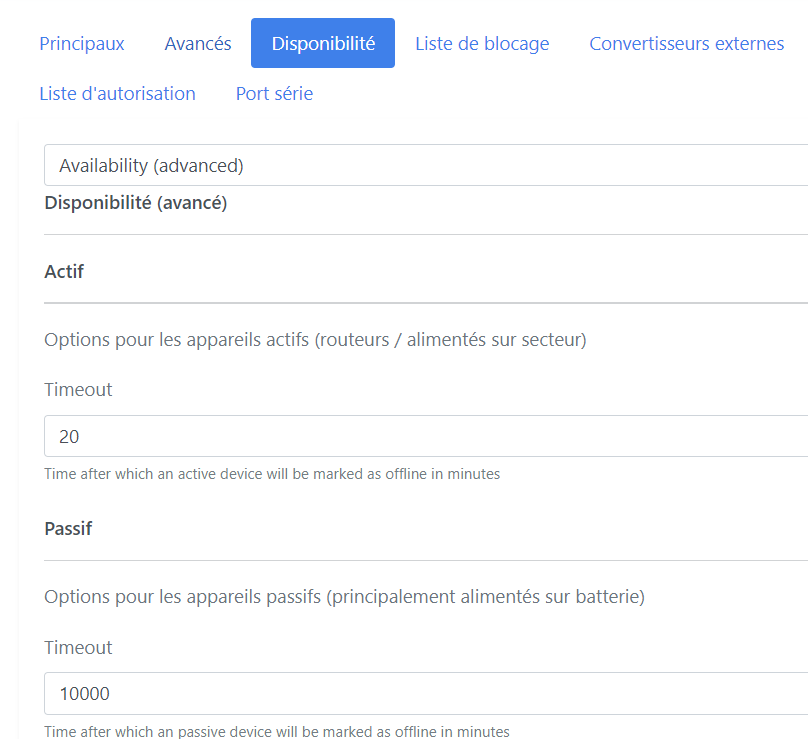Open the Principaux settings tab
This screenshot has width=808, height=739.
pos(82,43)
